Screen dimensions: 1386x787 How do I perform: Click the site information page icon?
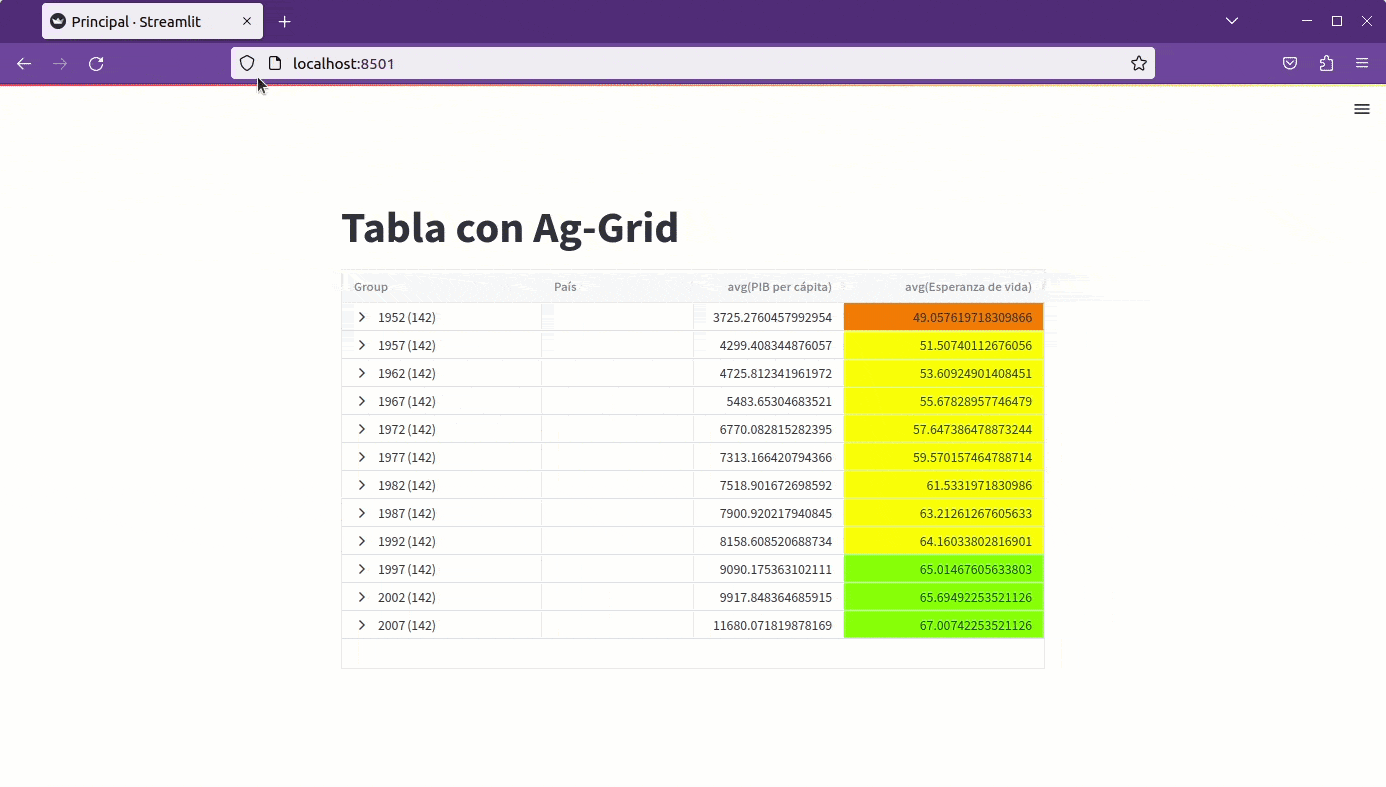click(275, 63)
